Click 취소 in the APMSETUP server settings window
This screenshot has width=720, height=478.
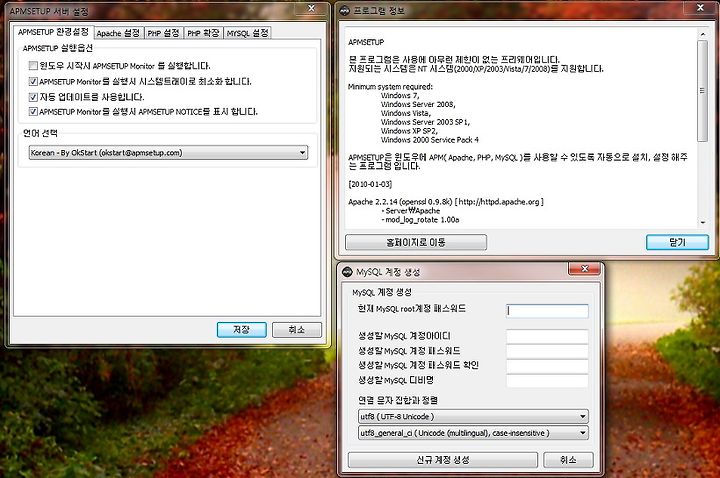click(297, 330)
